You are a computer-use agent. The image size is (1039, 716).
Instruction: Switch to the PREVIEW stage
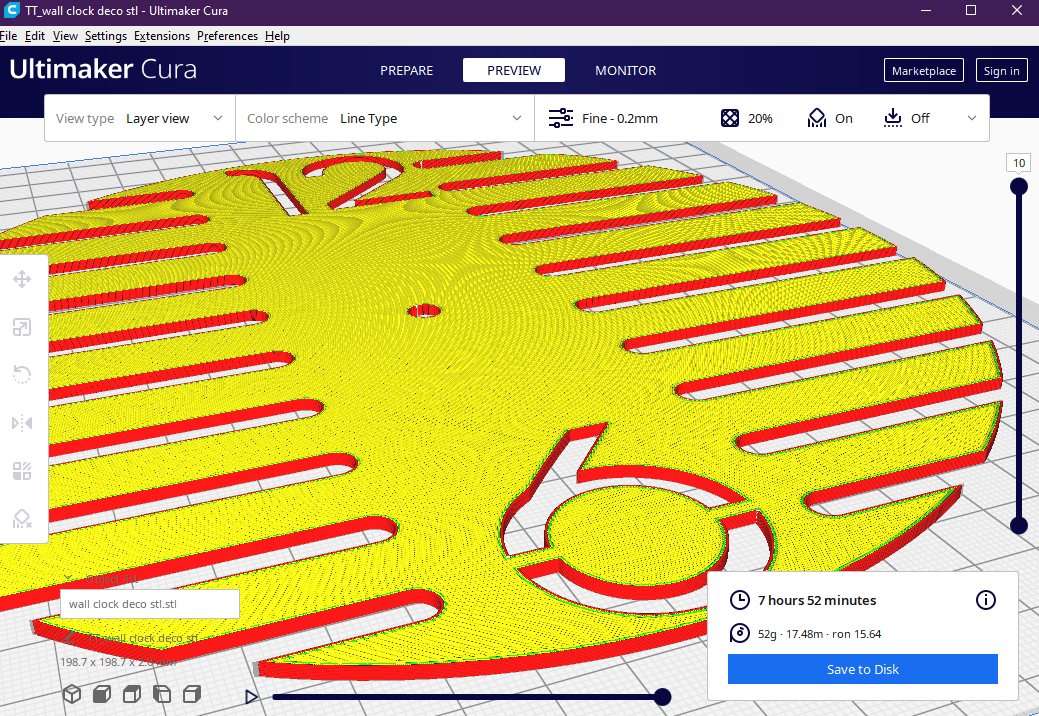point(514,70)
